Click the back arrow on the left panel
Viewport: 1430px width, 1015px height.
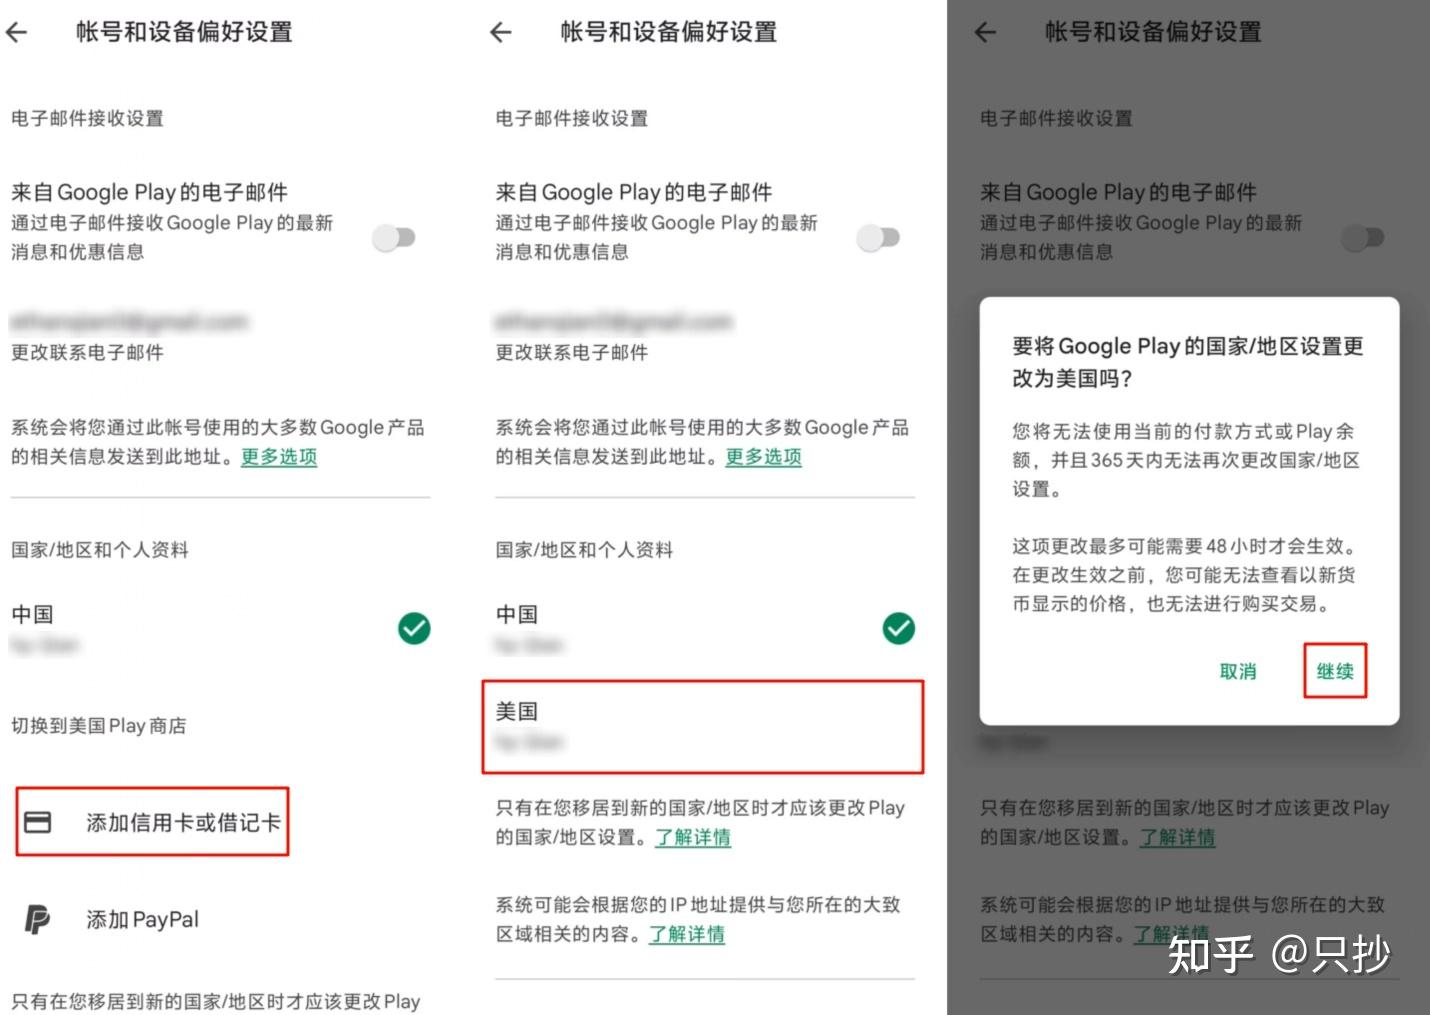[18, 32]
